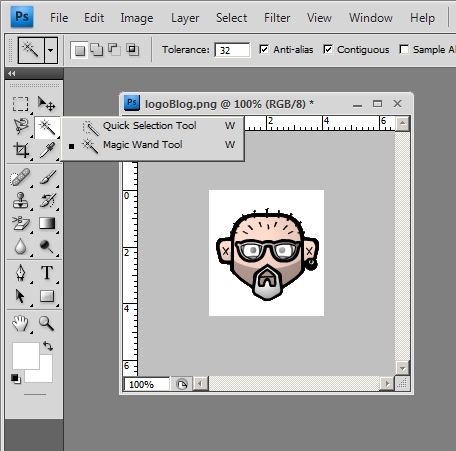The width and height of the screenshot is (456, 451).
Task: Select the Lasso tool
Action: tap(21, 127)
